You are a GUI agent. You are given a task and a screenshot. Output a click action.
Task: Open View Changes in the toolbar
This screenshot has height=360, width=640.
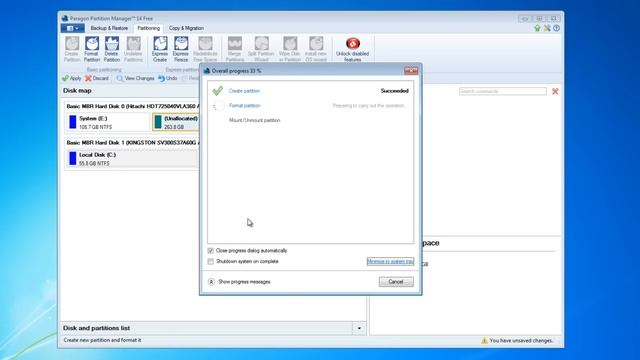point(136,78)
